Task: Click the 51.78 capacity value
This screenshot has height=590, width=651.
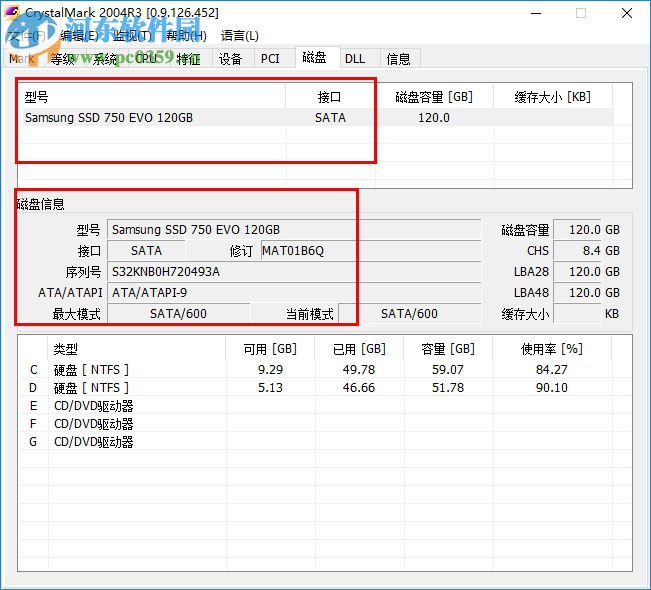Action: point(448,388)
